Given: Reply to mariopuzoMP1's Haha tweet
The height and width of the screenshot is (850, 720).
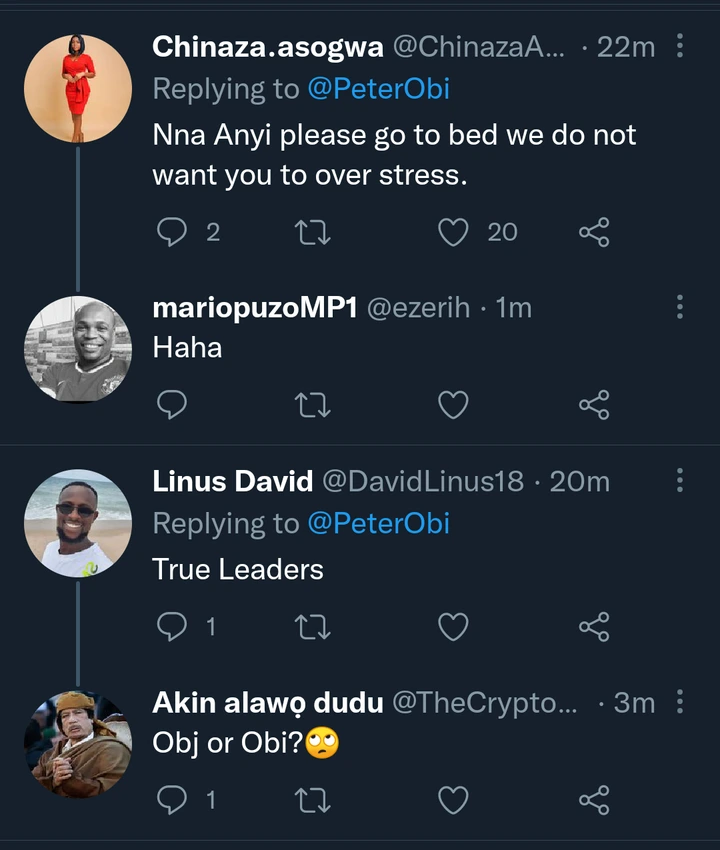Looking at the screenshot, I should (173, 404).
